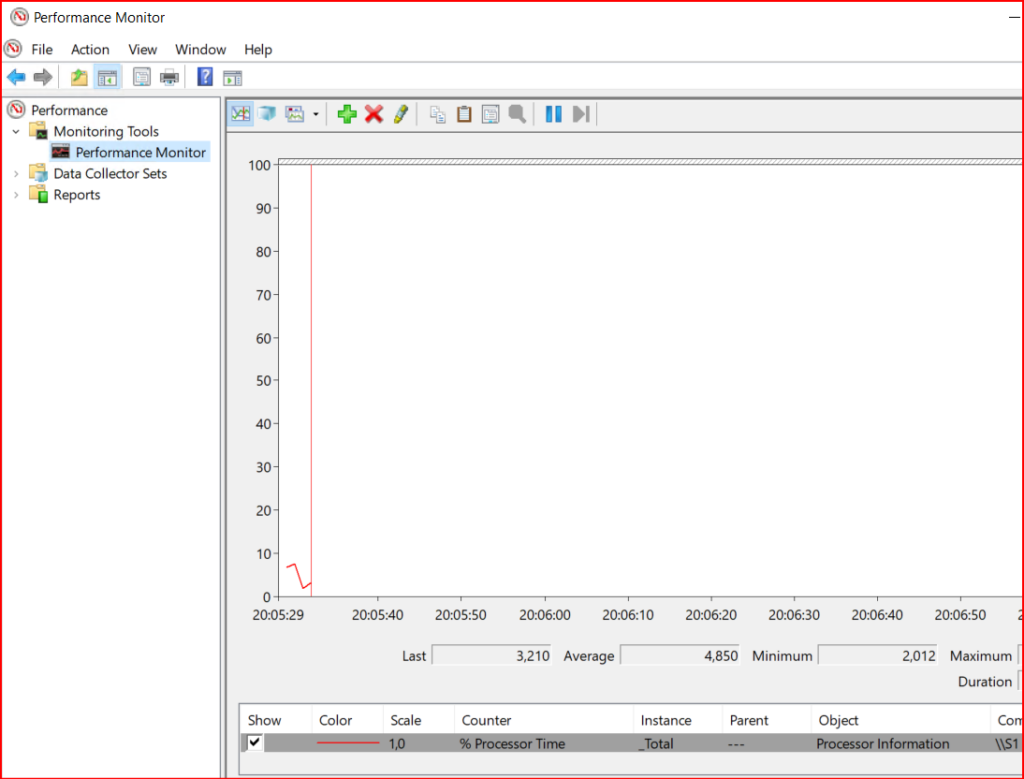Open graph Properties from the toolbar
1024x779 pixels.
pos(490,114)
